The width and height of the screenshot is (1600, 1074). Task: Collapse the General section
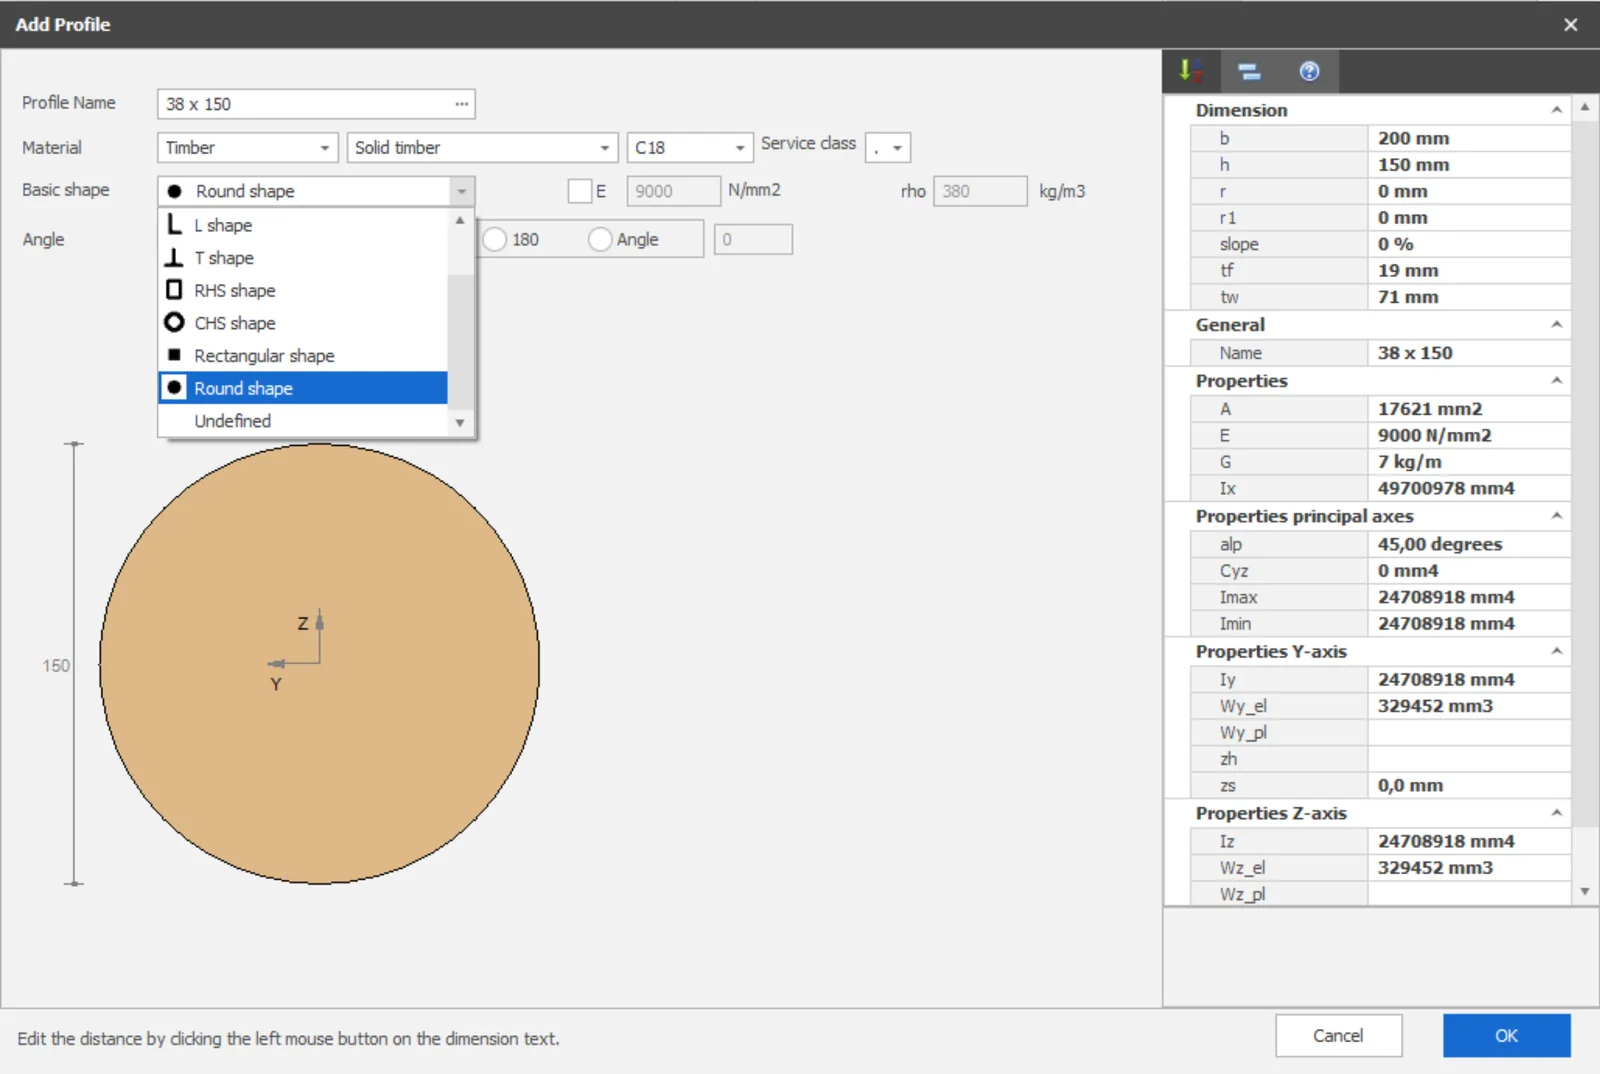coord(1556,325)
